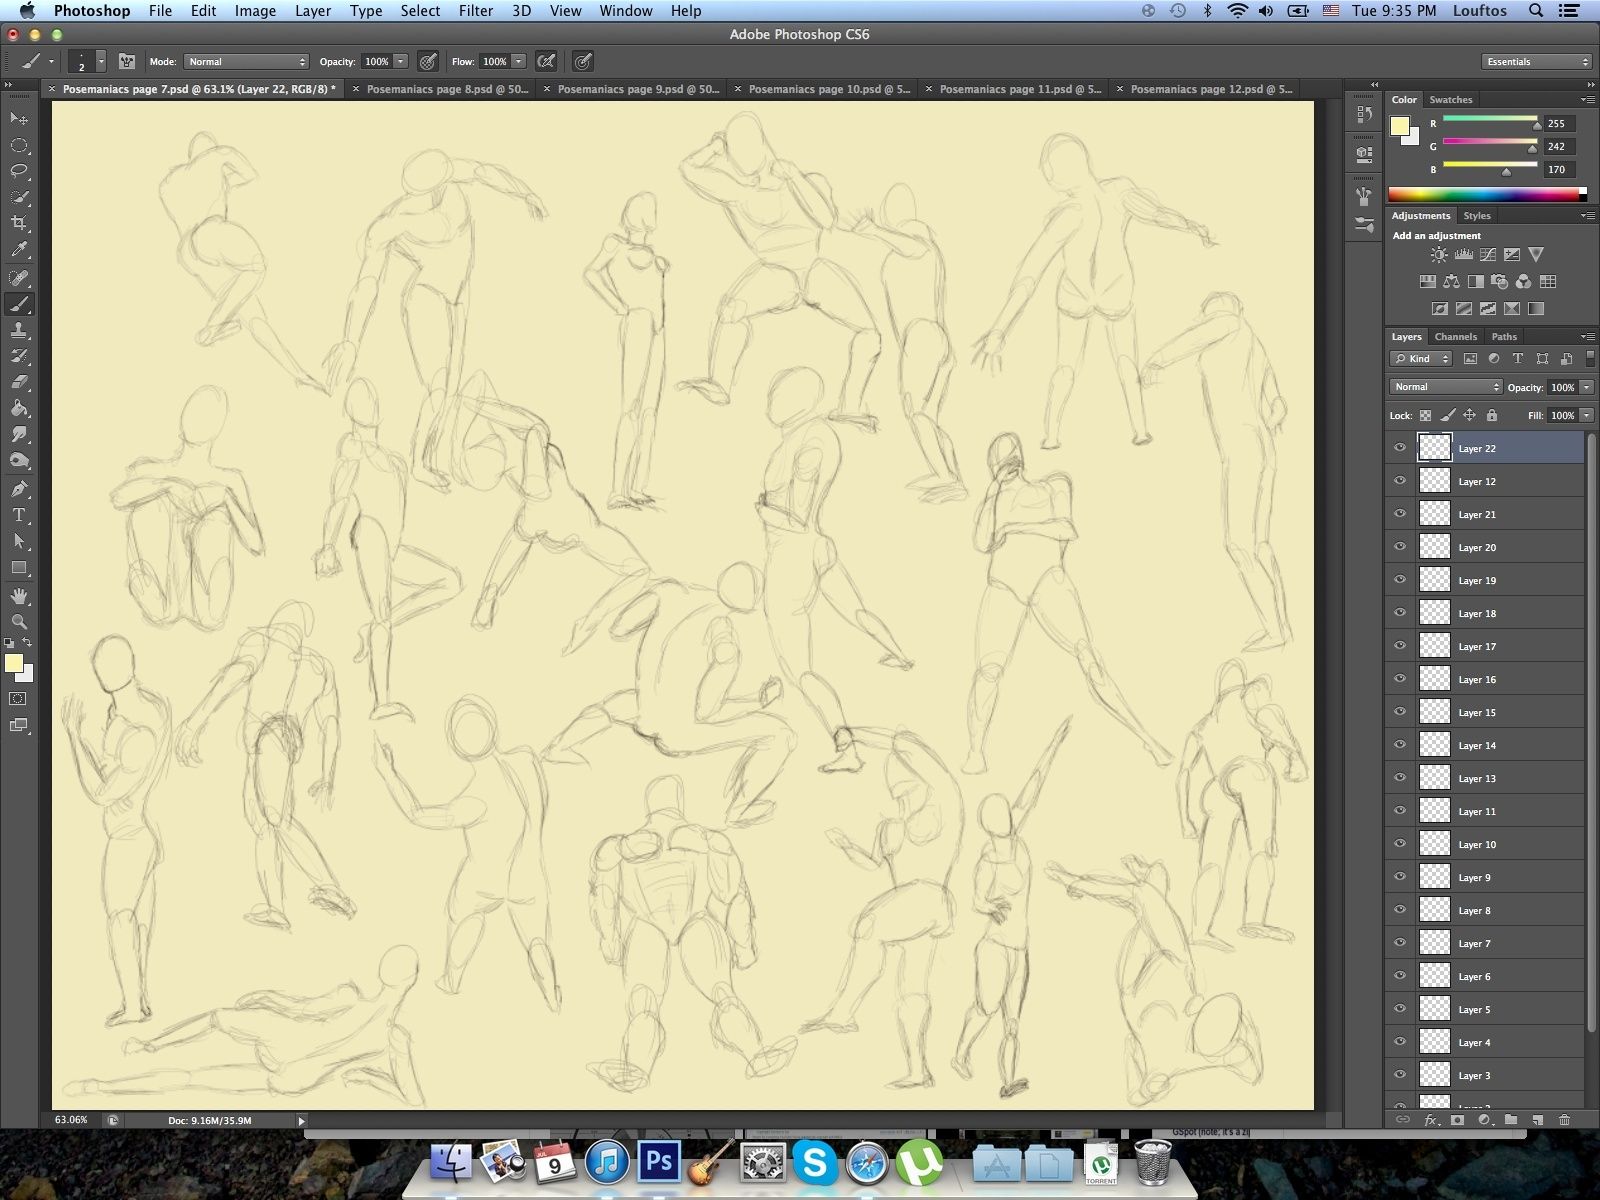The image size is (1600, 1200).
Task: Add Brightness/Contrast adjustment
Action: tap(1439, 255)
